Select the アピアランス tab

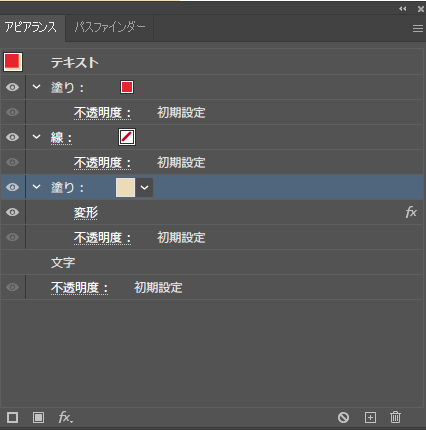[x=31, y=27]
